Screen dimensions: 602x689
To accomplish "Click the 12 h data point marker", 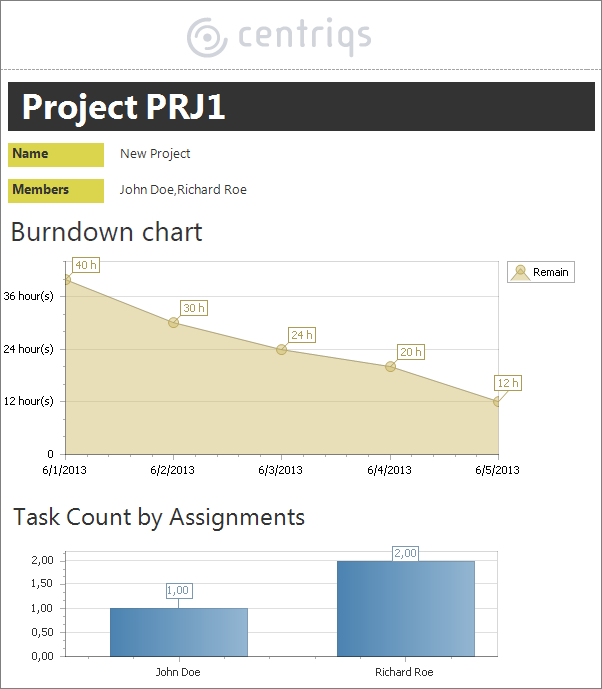I will 497,401.
